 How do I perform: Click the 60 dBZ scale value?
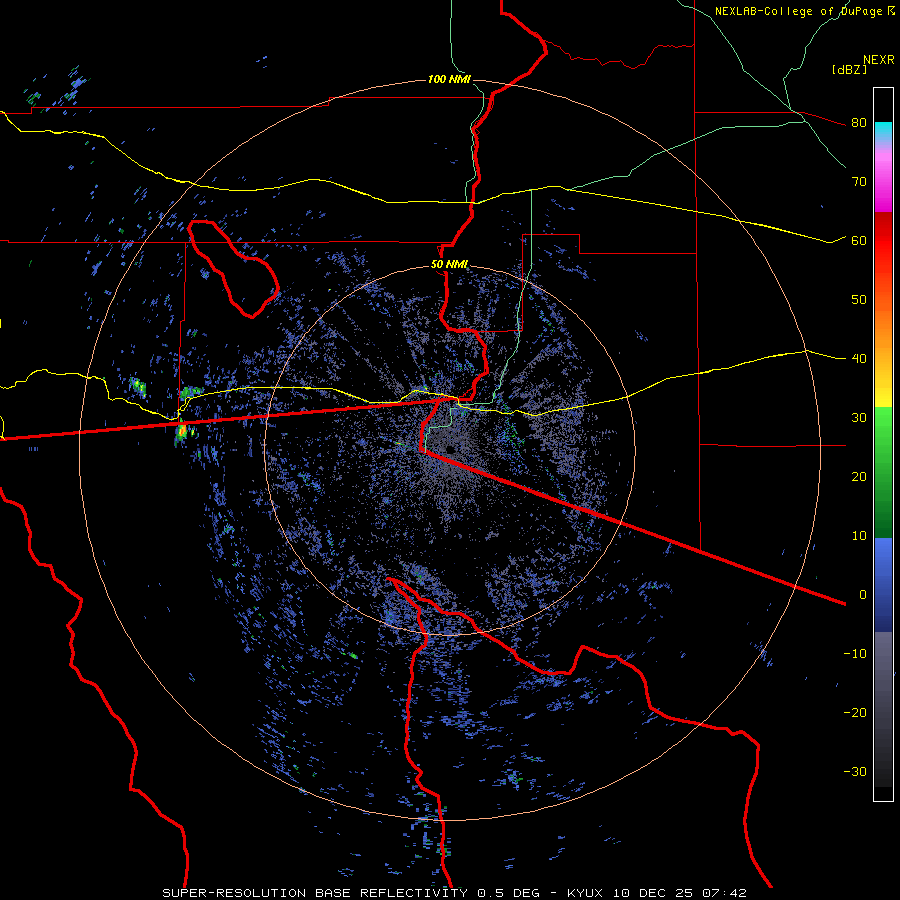[x=859, y=241]
